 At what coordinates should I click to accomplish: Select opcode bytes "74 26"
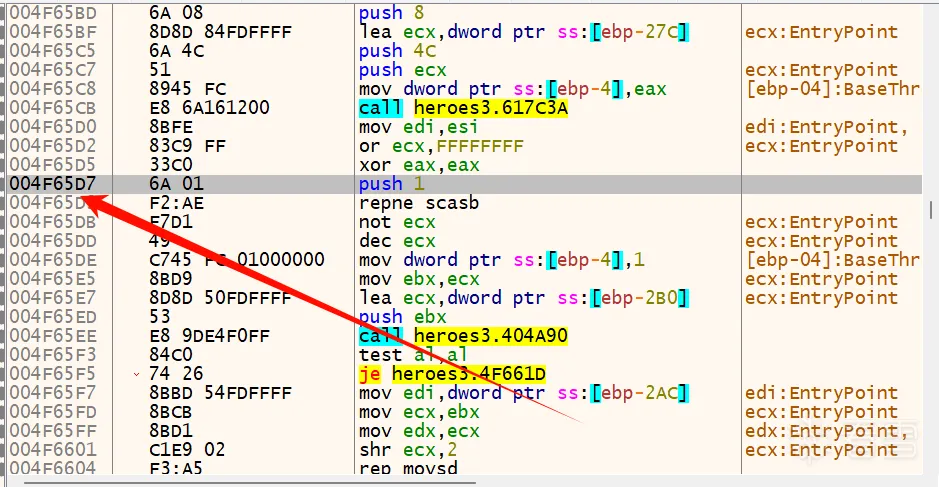176,374
